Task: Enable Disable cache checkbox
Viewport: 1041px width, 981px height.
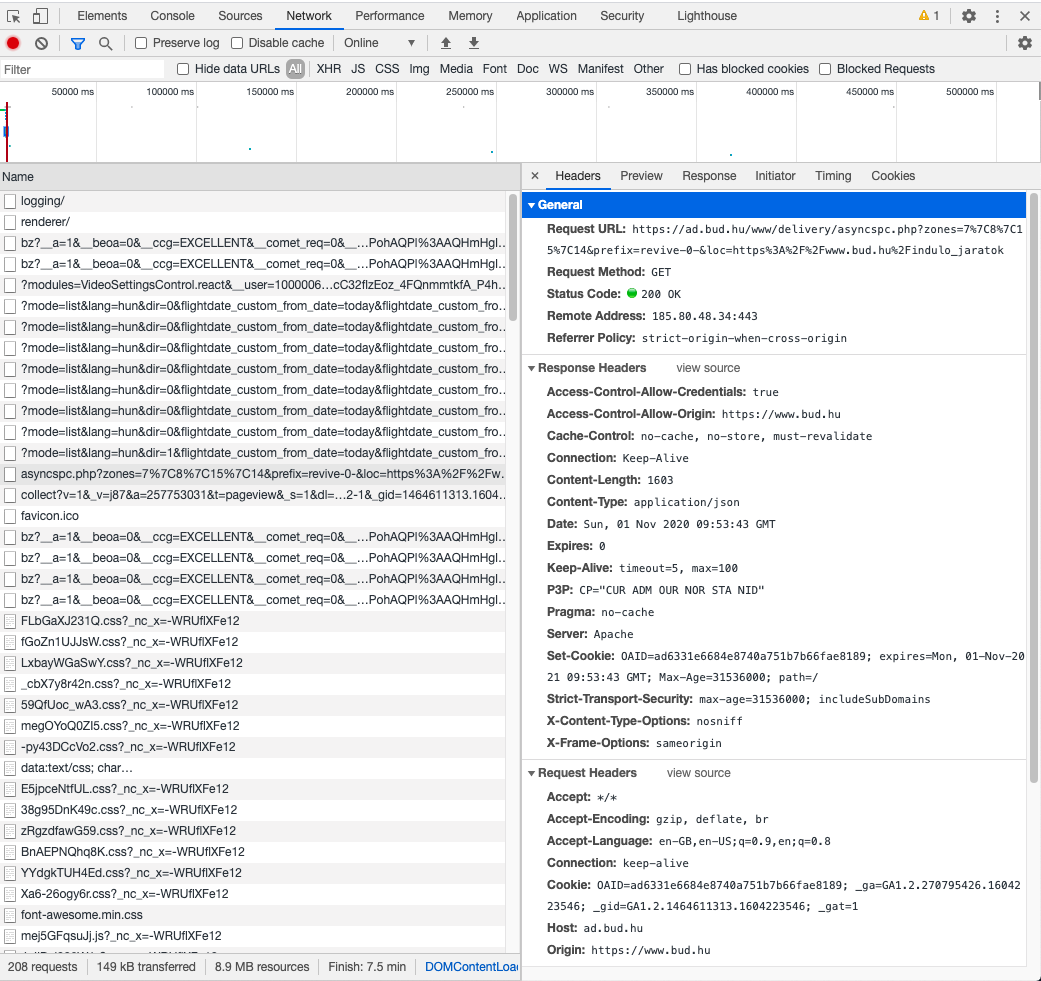Action: [x=237, y=43]
